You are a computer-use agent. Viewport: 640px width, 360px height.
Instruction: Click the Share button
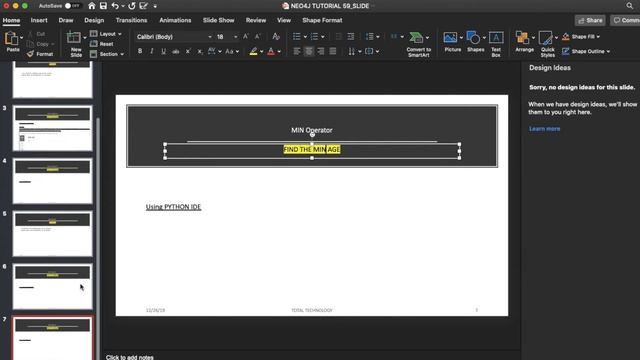590,20
